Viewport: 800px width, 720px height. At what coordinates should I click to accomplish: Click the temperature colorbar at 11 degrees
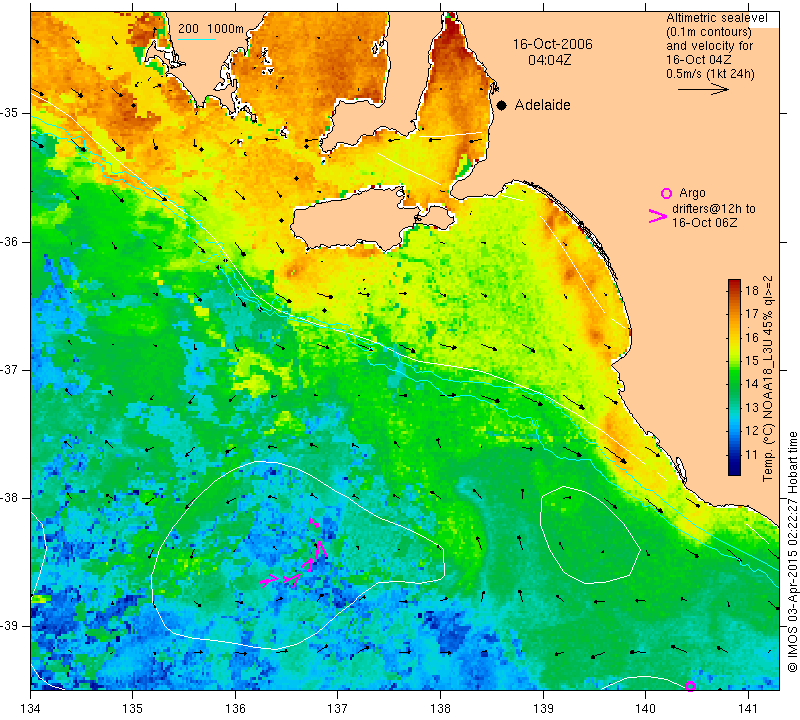click(x=734, y=454)
